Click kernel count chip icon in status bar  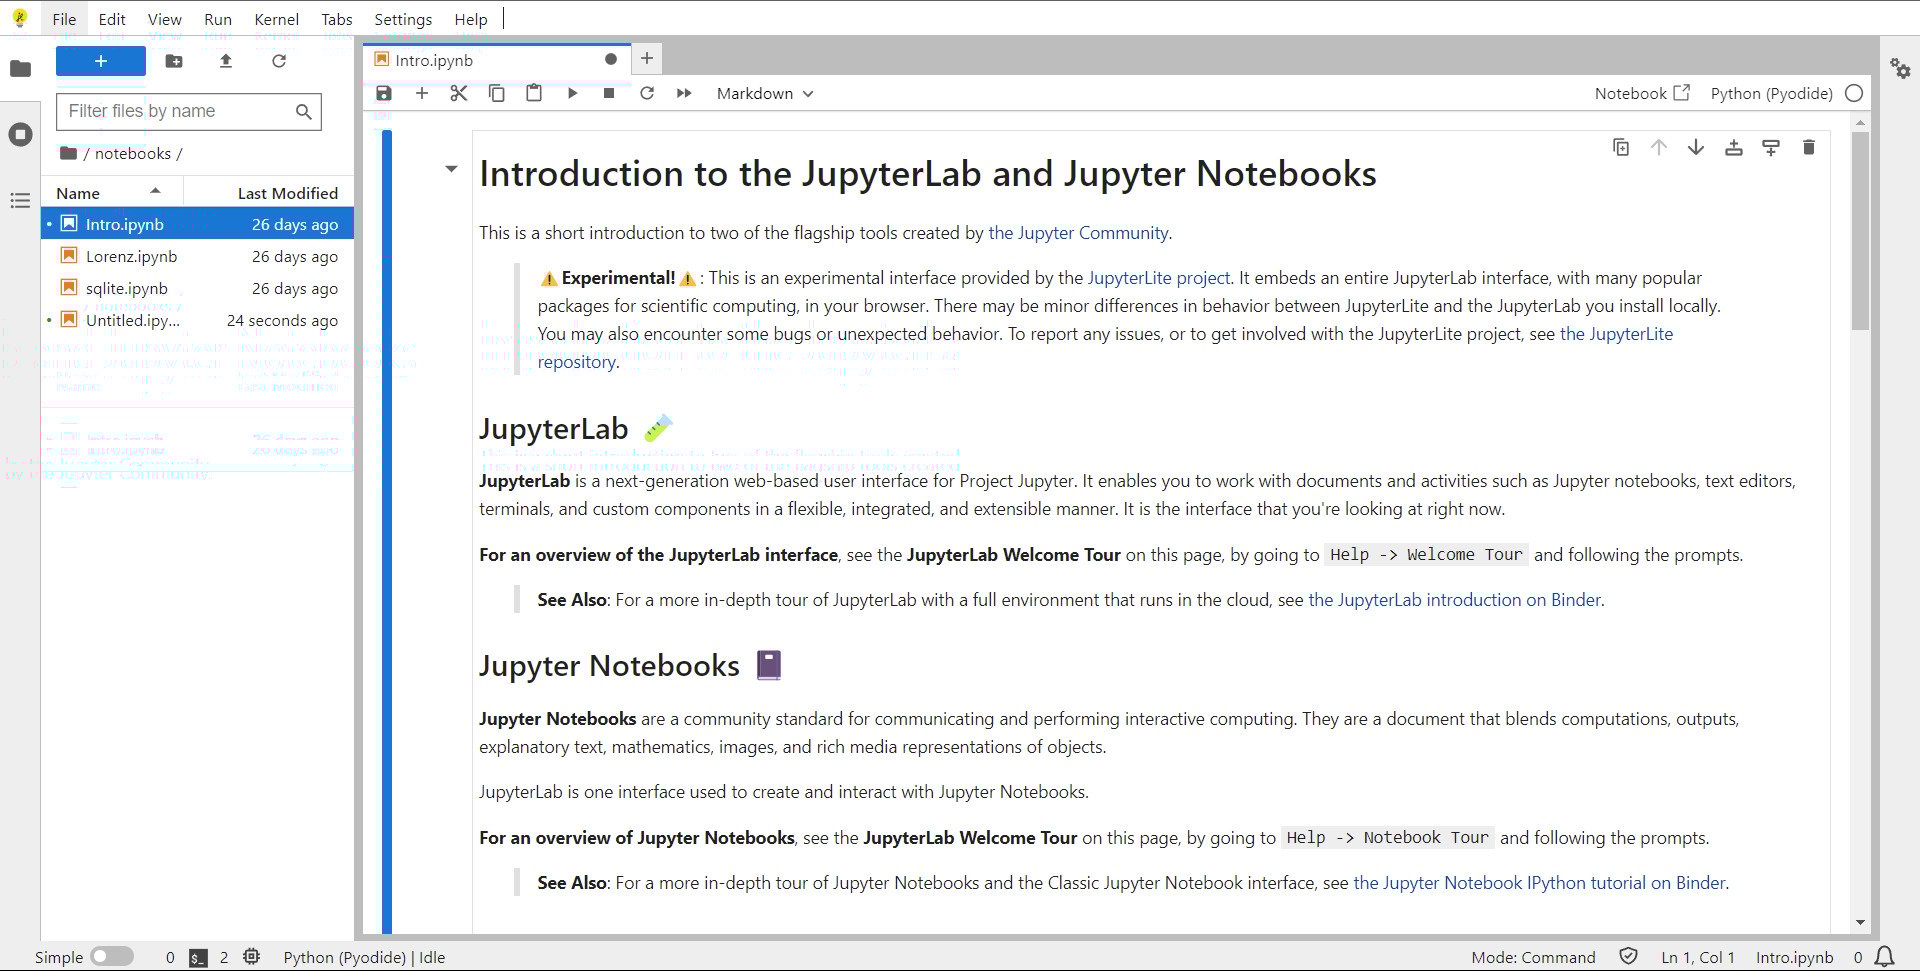click(x=252, y=957)
